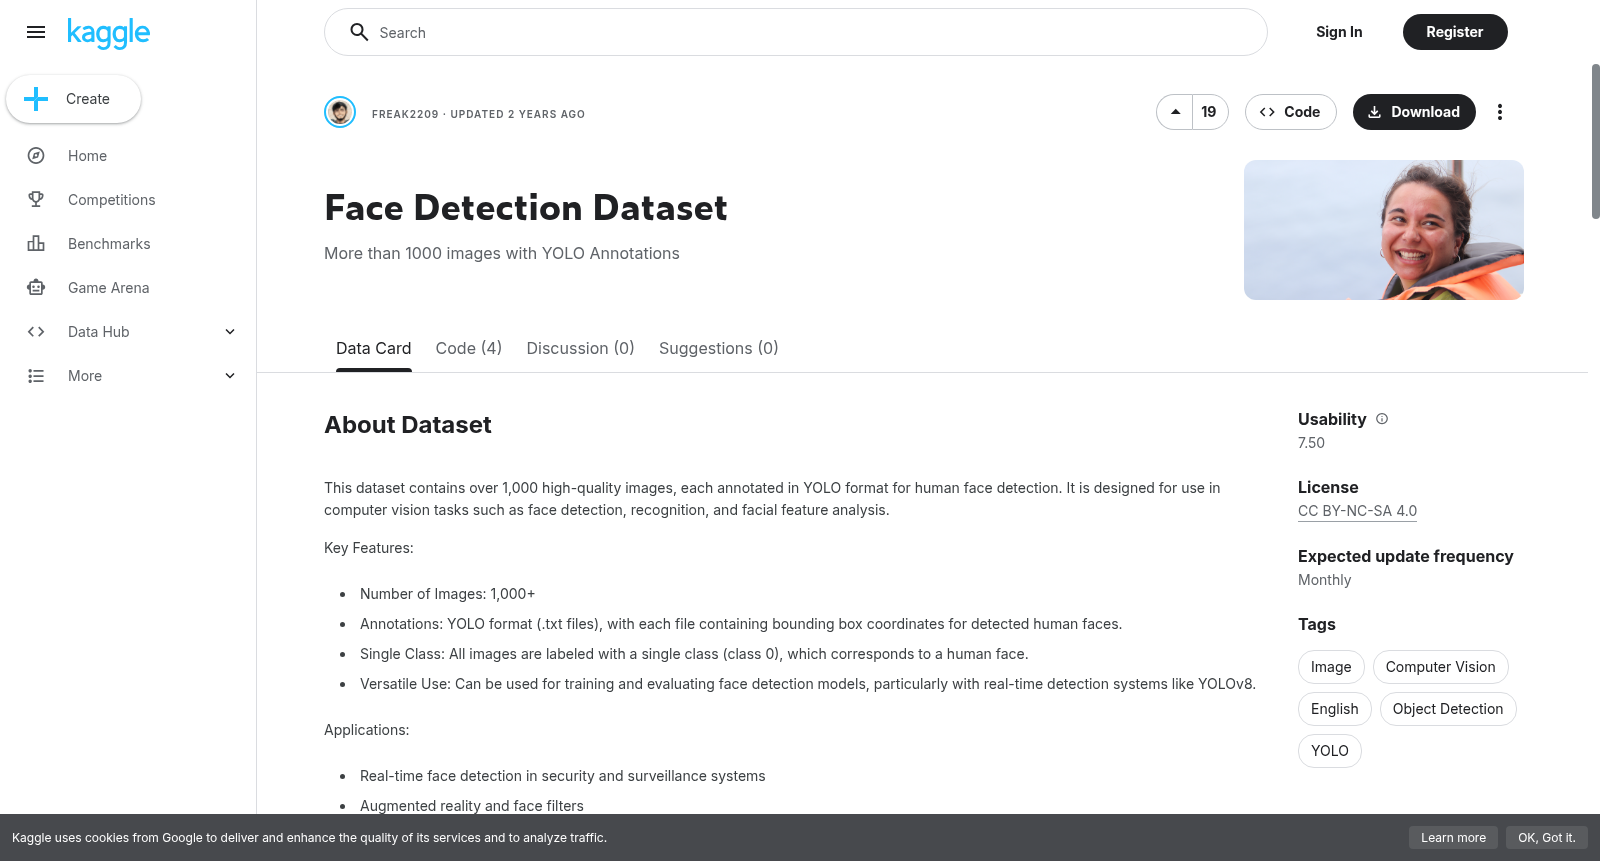
Task: Select the Object Detection tag
Action: (1448, 709)
